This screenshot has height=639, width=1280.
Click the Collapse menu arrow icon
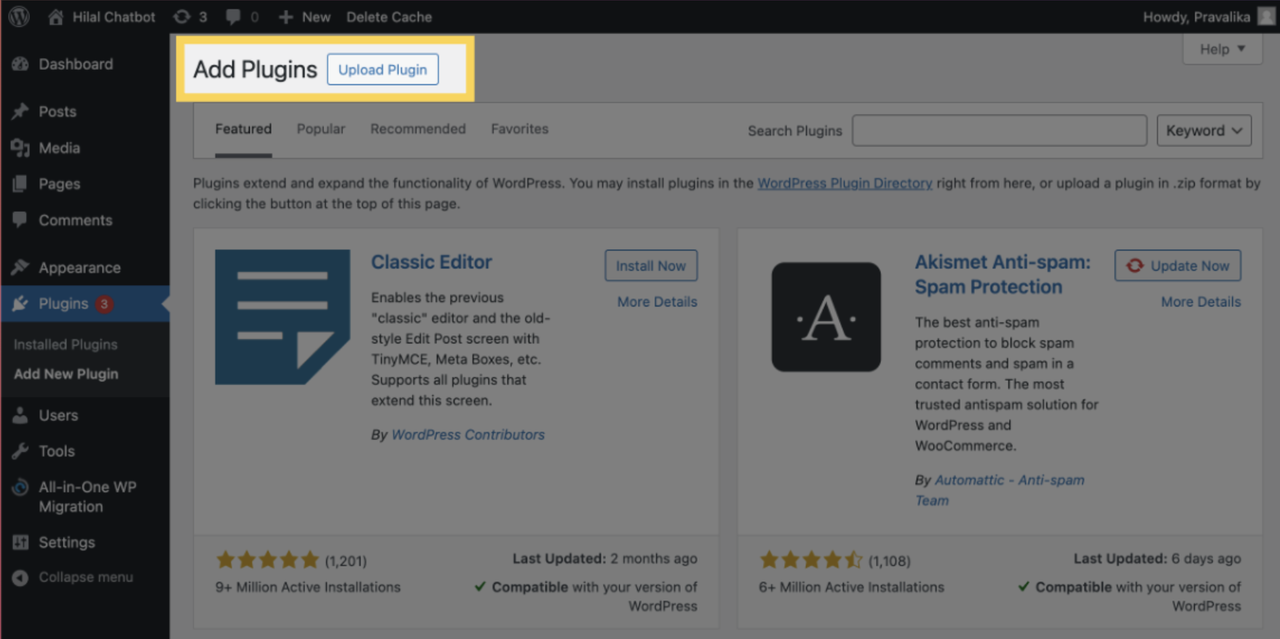[20, 577]
